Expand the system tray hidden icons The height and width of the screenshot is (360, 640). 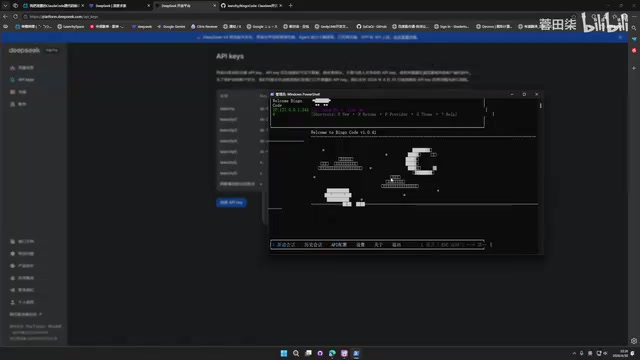coord(574,353)
